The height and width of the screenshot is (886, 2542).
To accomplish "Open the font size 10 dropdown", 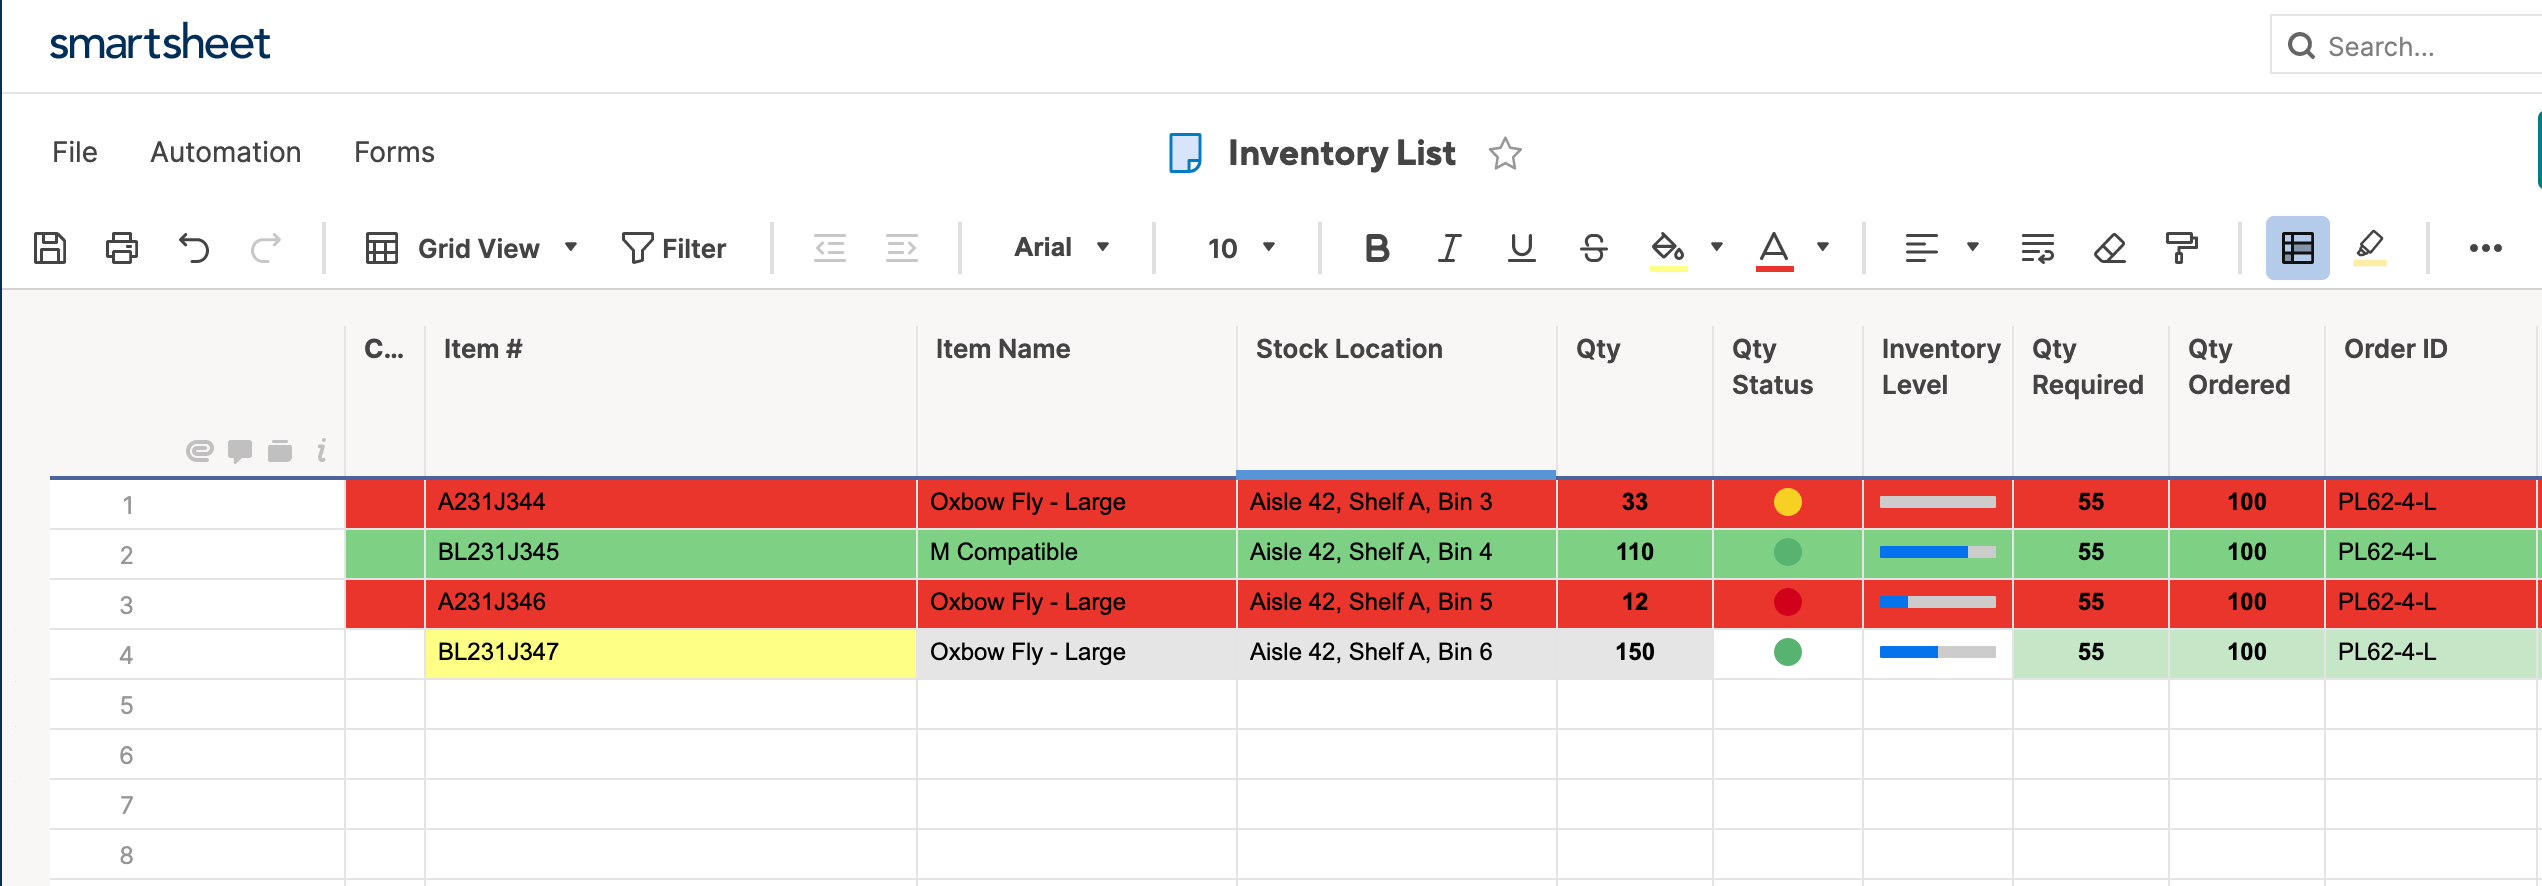I will click(1240, 248).
